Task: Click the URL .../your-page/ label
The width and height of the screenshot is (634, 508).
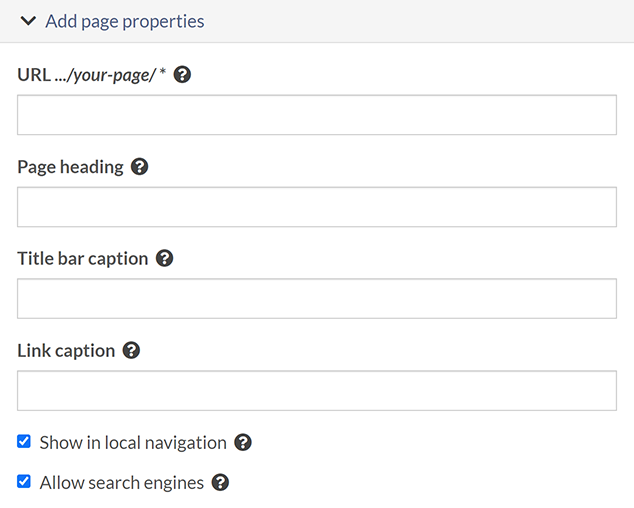Action: [90, 75]
